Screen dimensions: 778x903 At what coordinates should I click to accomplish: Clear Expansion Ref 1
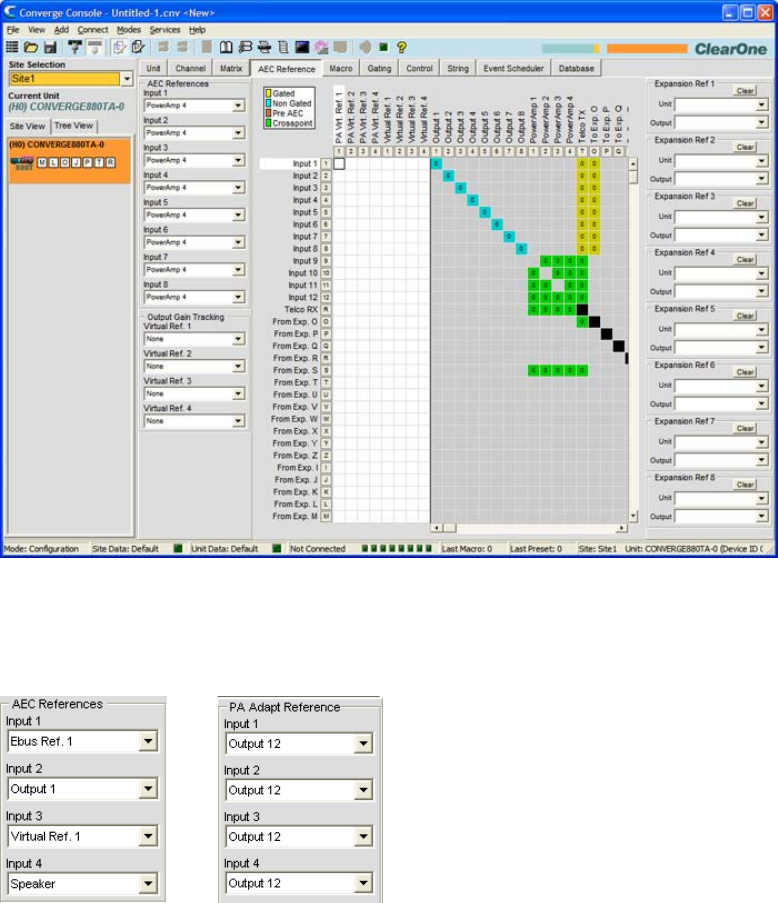[x=745, y=91]
